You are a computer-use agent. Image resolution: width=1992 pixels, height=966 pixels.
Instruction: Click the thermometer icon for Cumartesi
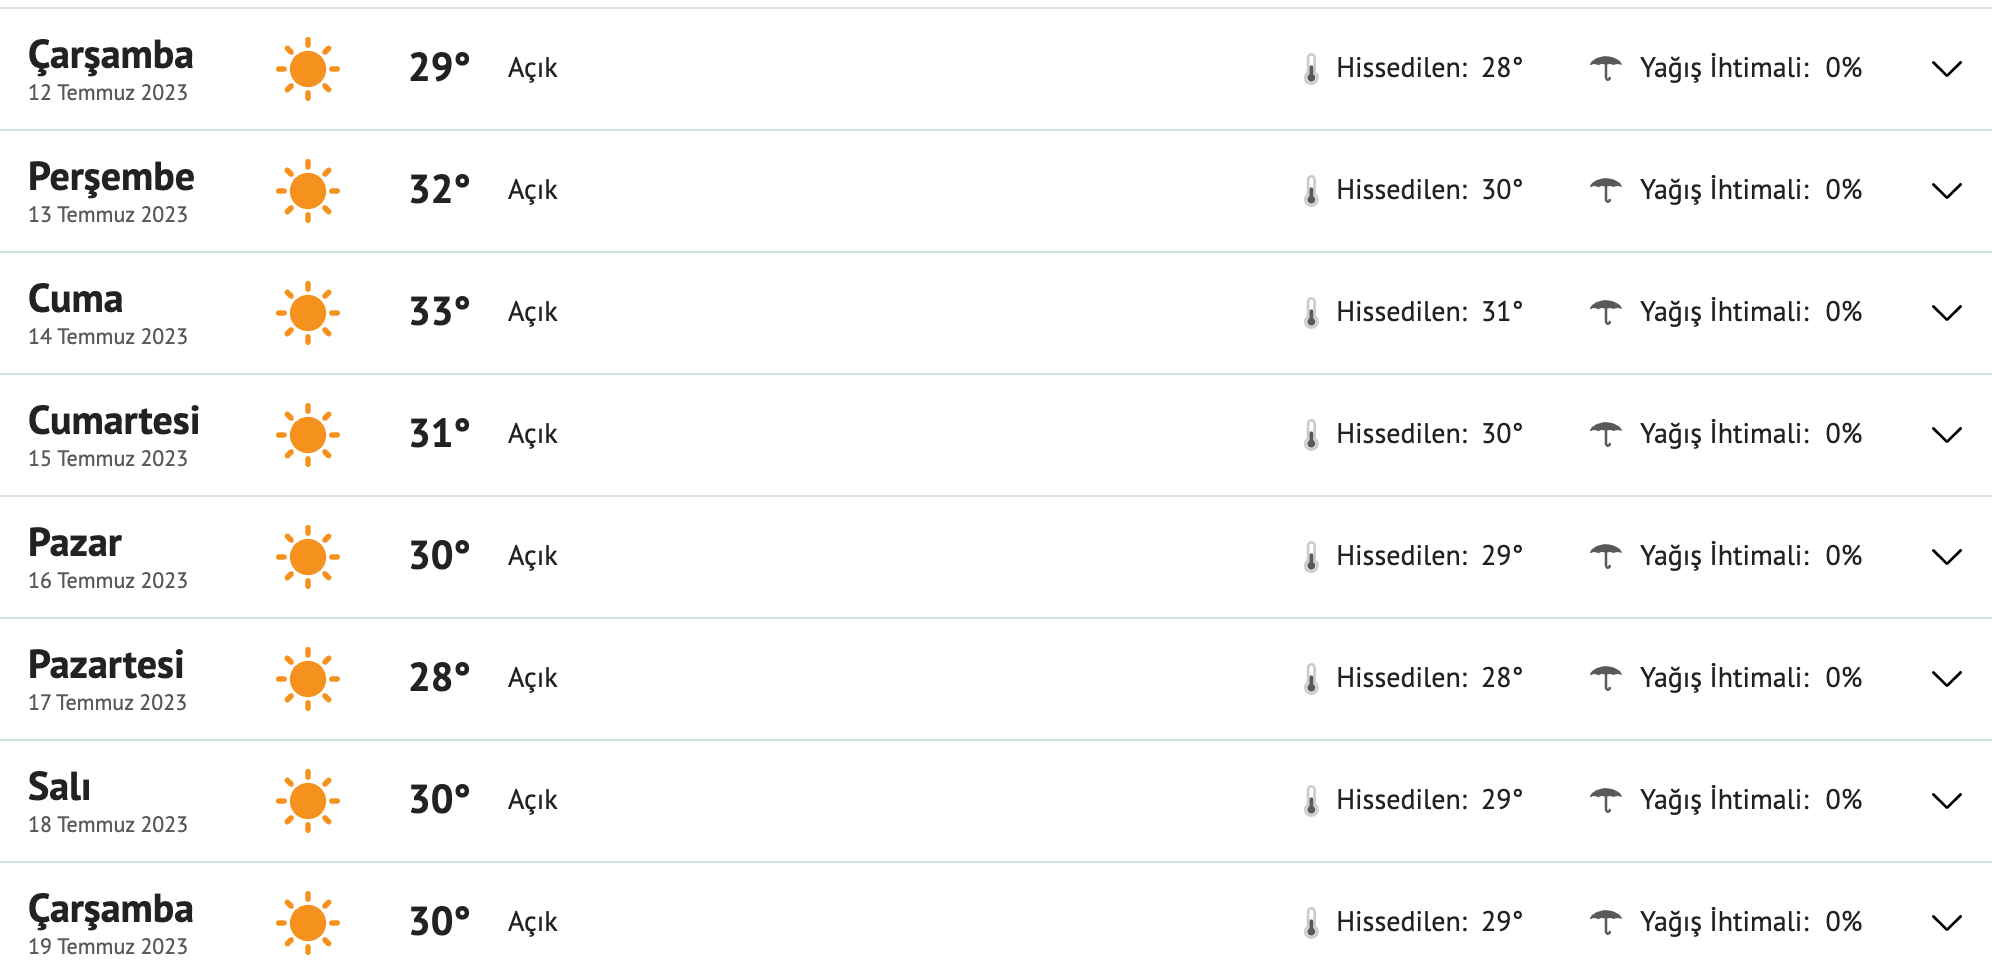(1311, 435)
